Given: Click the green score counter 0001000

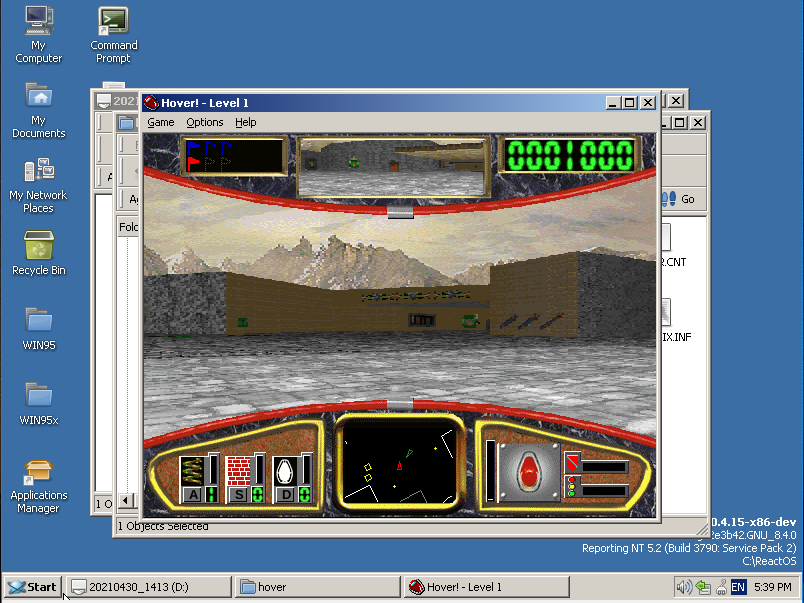Looking at the screenshot, I should coord(570,155).
